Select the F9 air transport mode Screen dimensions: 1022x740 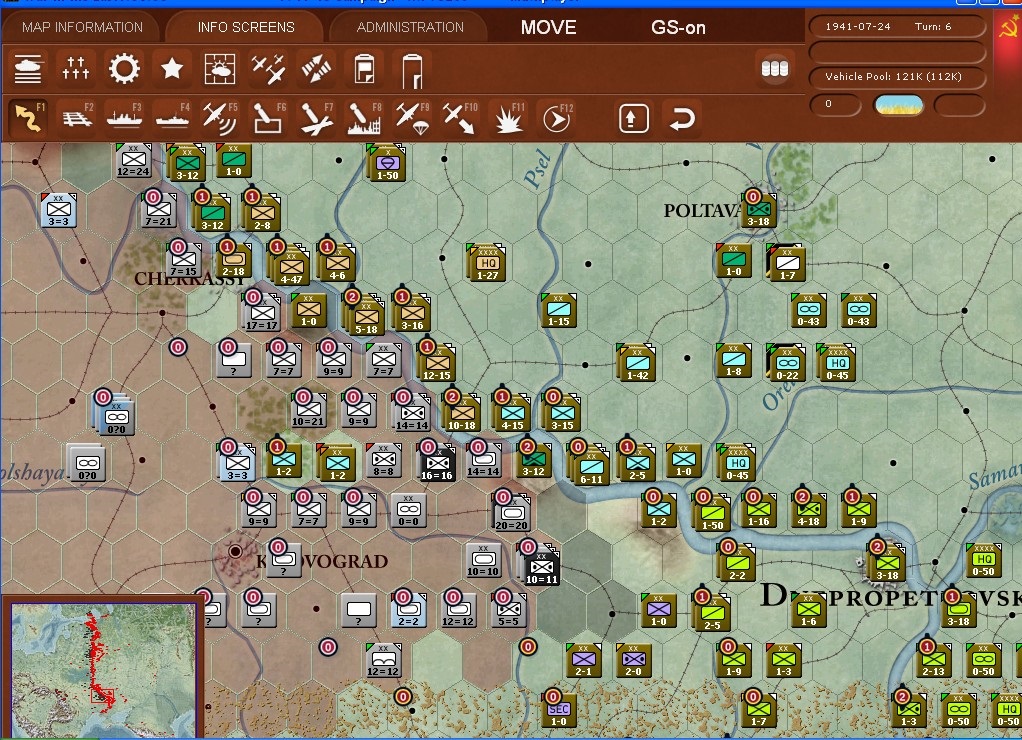(x=413, y=118)
